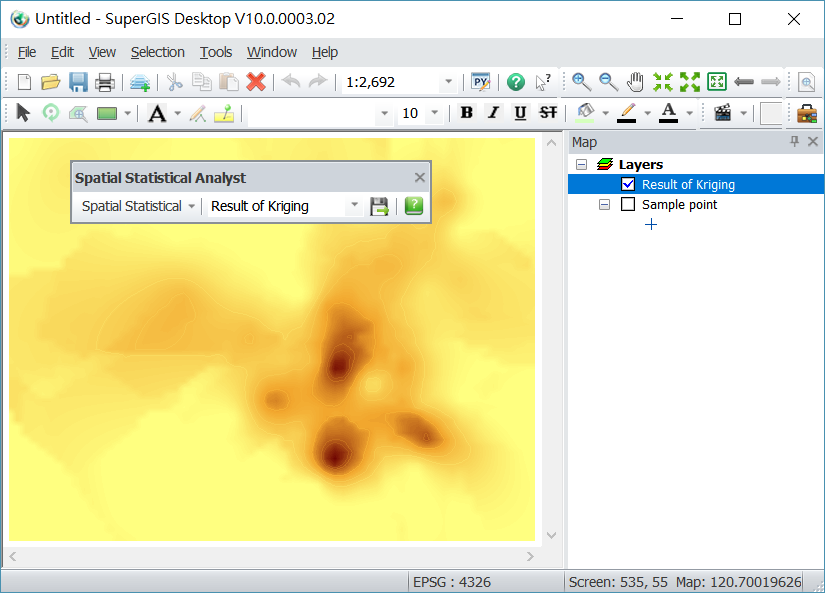Activate the What's This pointer
The height and width of the screenshot is (593, 825).
tap(542, 82)
